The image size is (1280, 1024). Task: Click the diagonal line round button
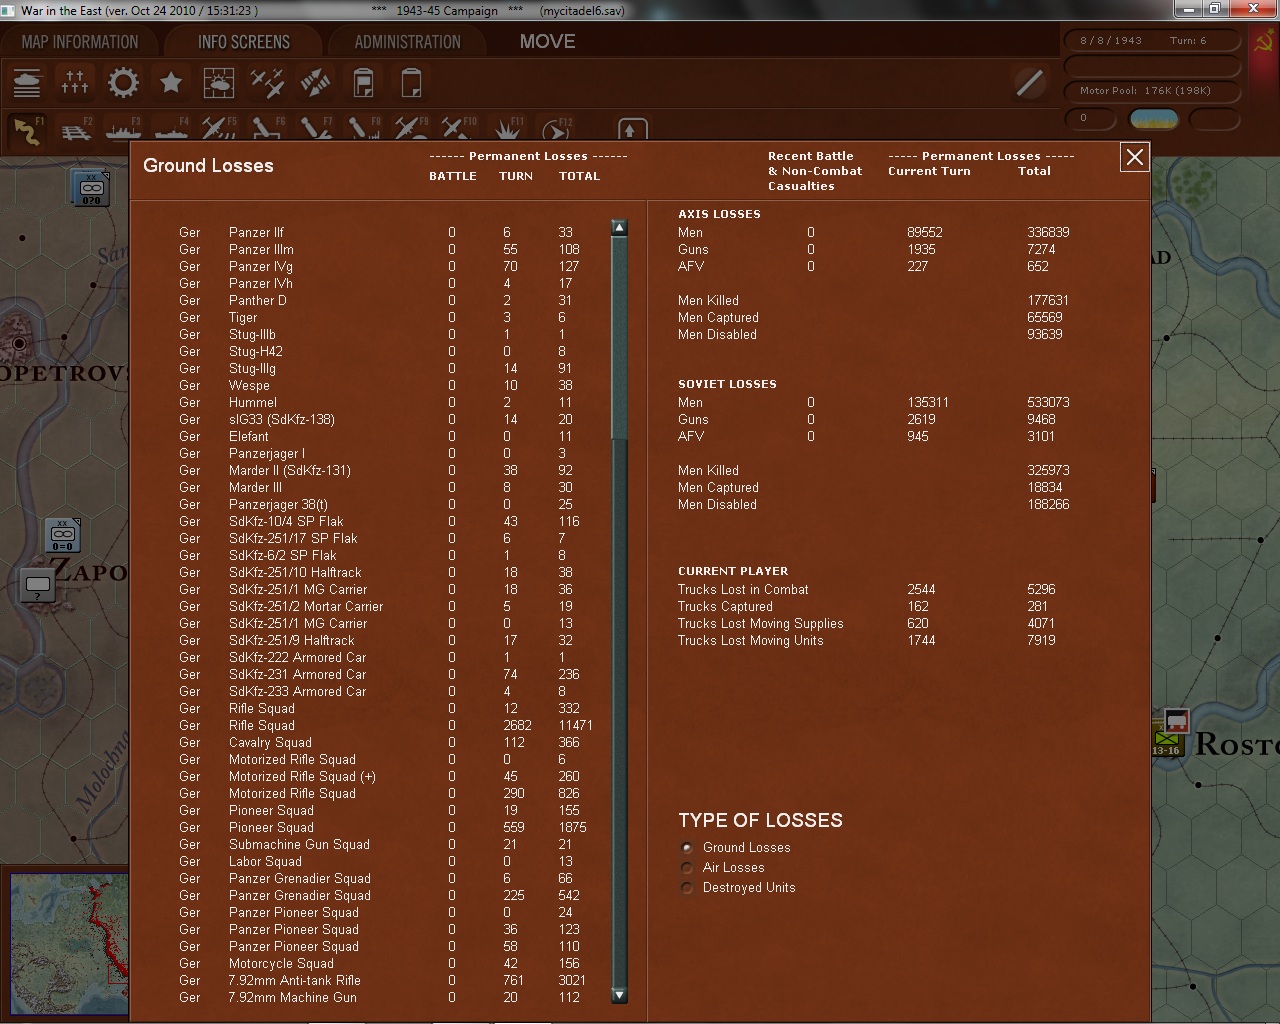point(1029,83)
